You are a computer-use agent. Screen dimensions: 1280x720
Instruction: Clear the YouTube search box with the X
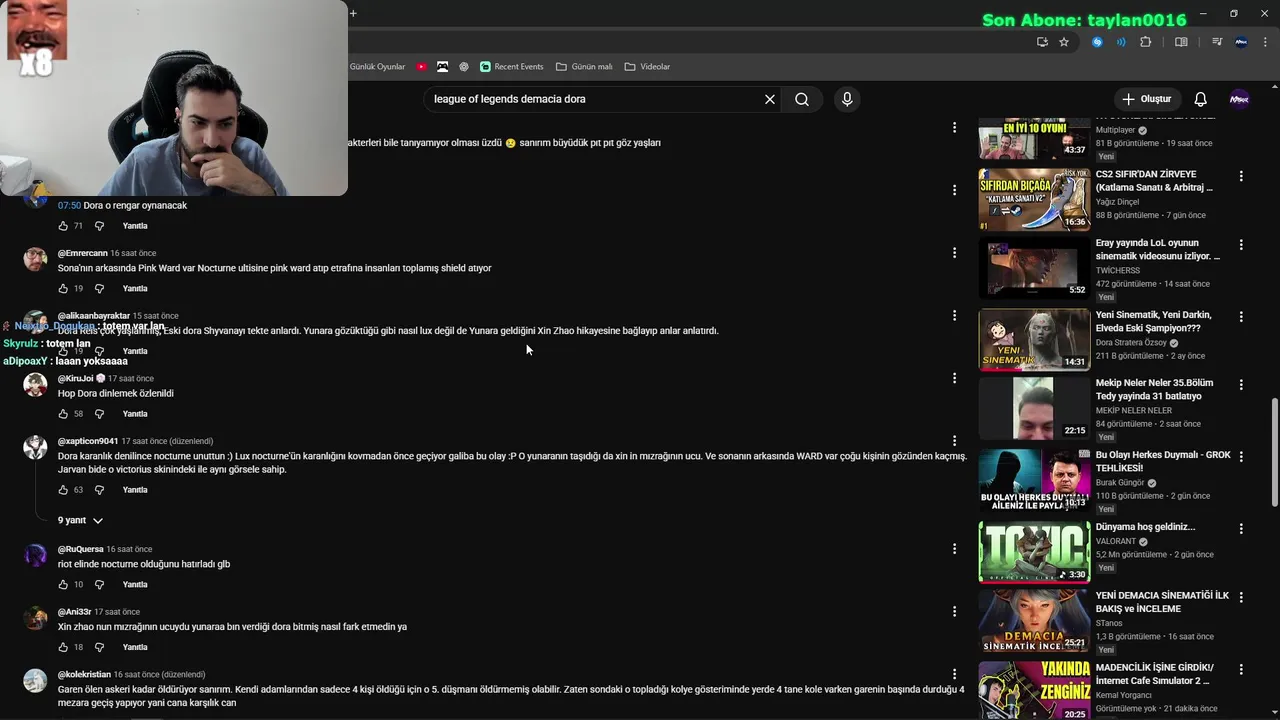point(770,99)
